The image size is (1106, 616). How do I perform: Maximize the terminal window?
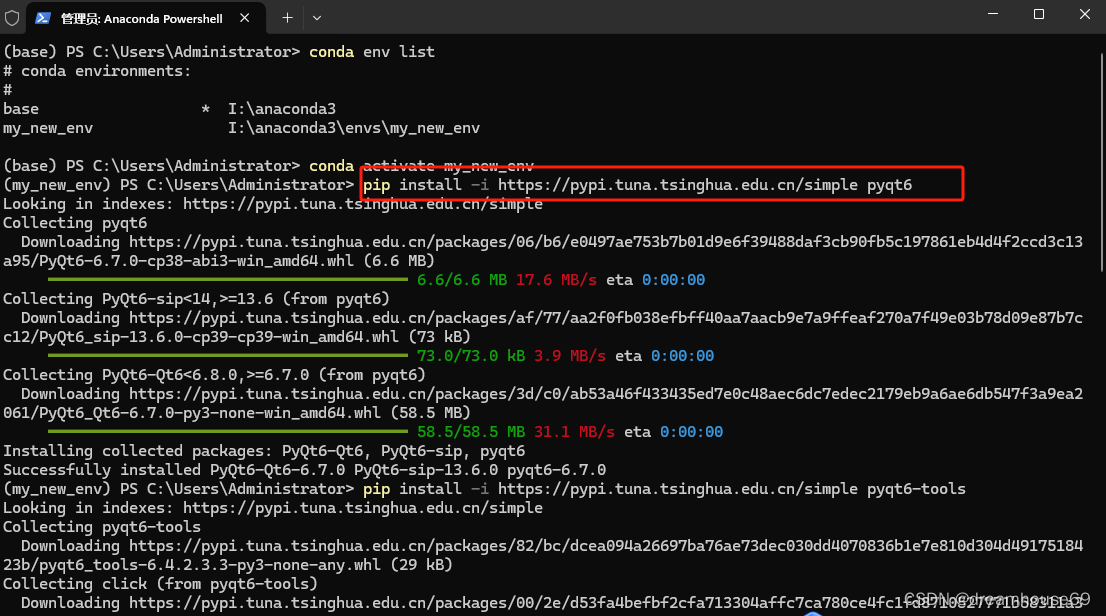point(1038,14)
